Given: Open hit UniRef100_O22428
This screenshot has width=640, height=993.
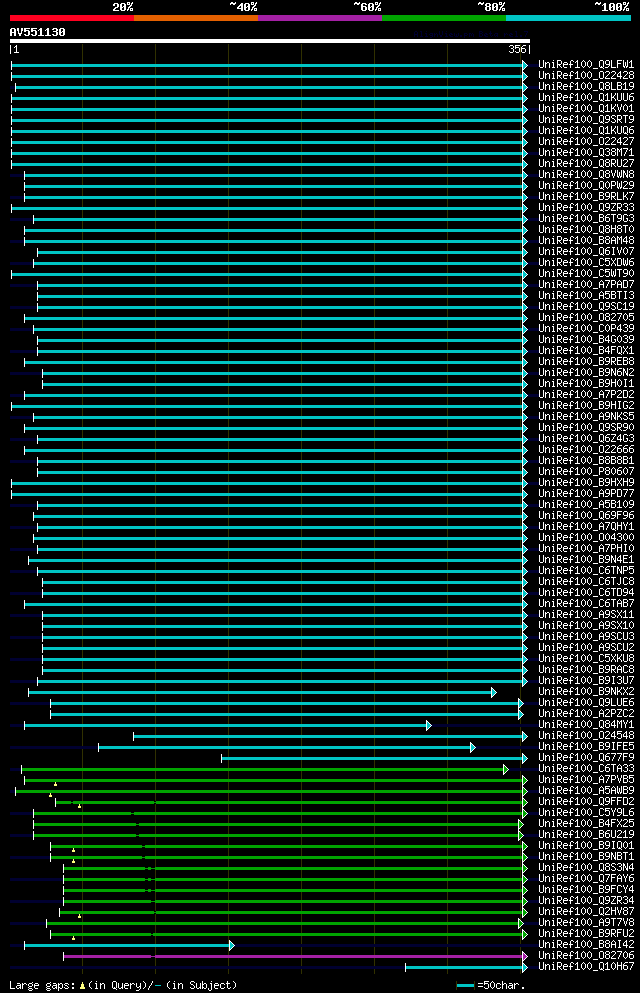Looking at the screenshot, I should pos(586,75).
